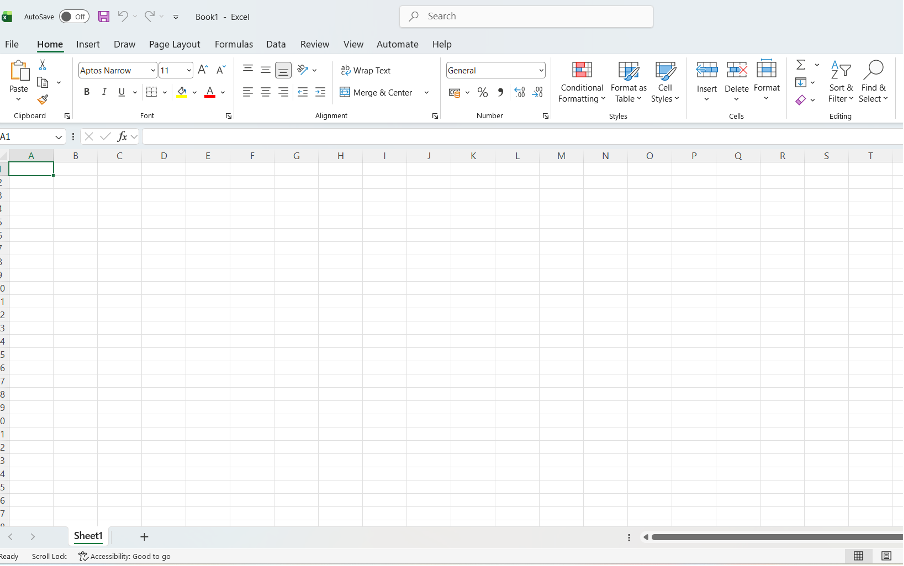Click Center text alignment icon
This screenshot has width=904, height=566.
point(265,92)
